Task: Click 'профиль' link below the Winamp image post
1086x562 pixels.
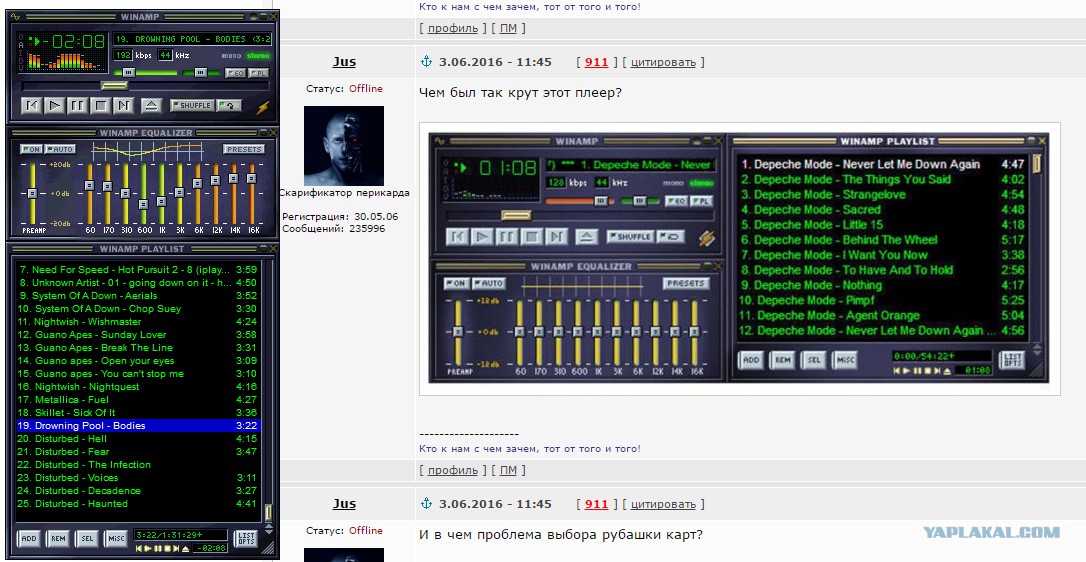Action: tap(452, 470)
